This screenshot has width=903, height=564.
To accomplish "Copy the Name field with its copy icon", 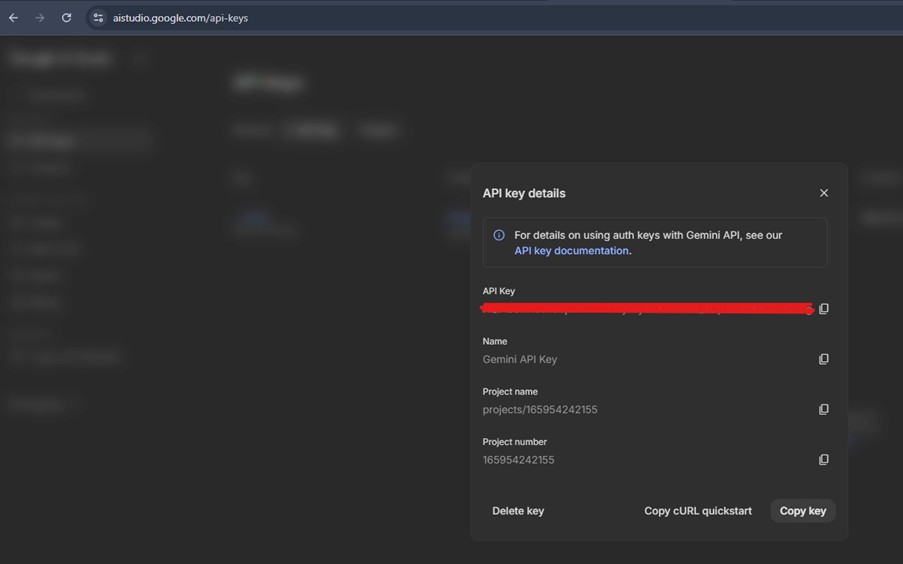I will 824,359.
